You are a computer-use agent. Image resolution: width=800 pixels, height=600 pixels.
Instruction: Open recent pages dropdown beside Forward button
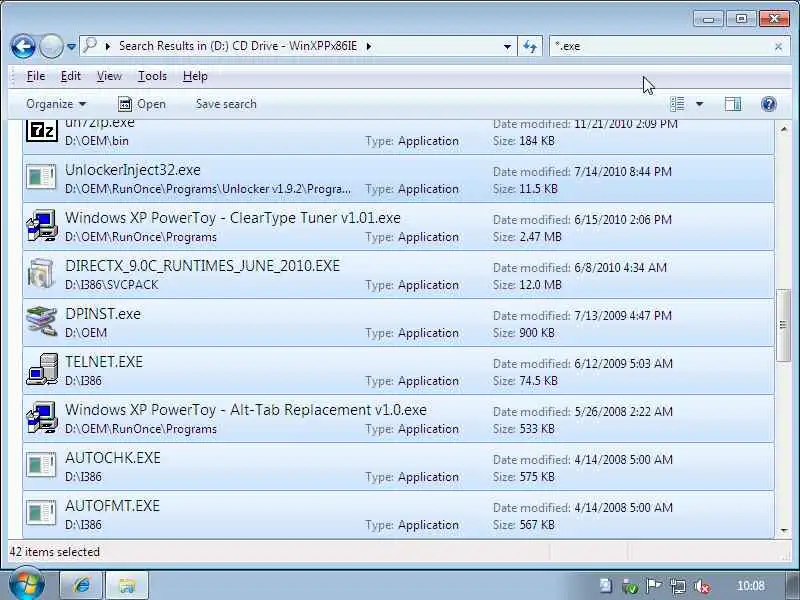tap(71, 47)
